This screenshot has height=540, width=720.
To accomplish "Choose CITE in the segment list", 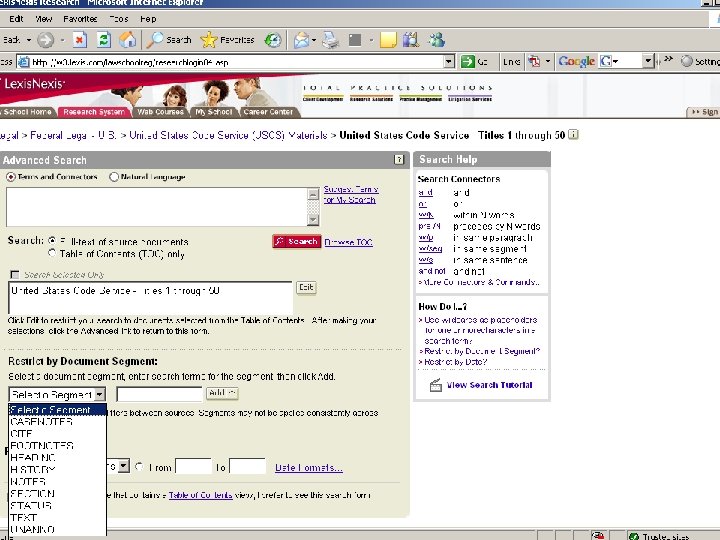I will click(x=57, y=433).
